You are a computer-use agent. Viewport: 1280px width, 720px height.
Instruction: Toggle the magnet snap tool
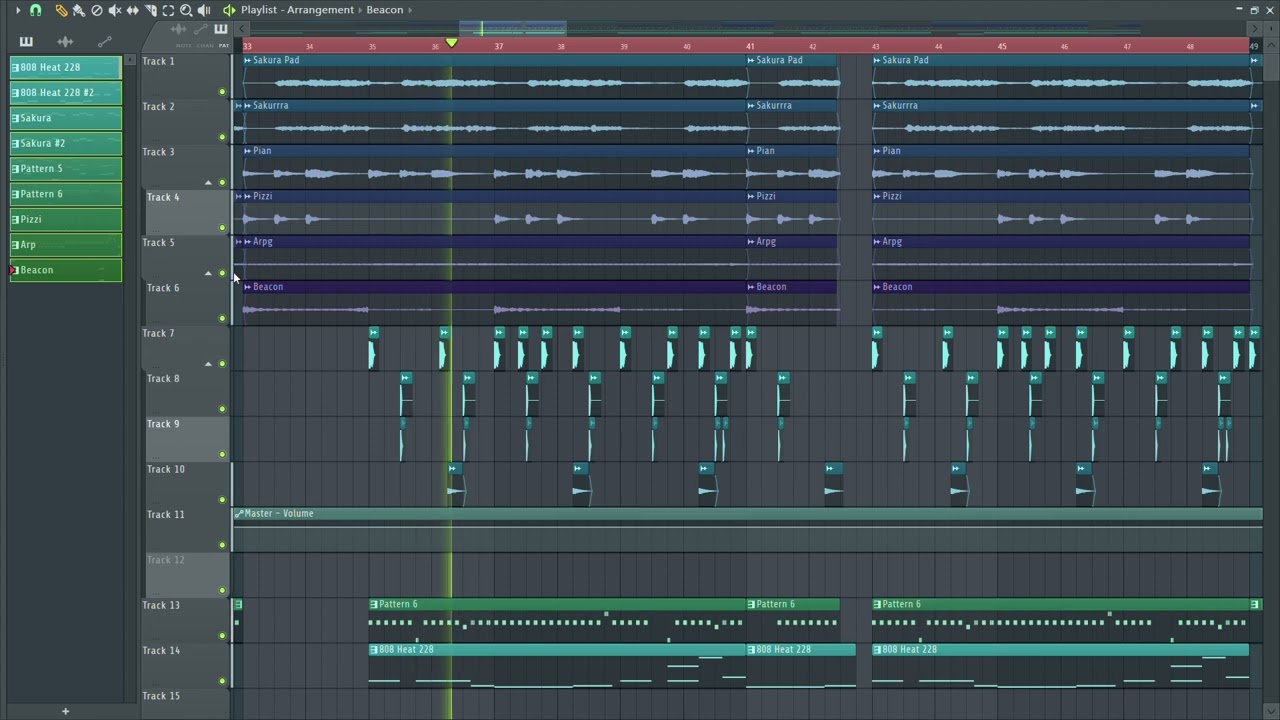(x=36, y=10)
